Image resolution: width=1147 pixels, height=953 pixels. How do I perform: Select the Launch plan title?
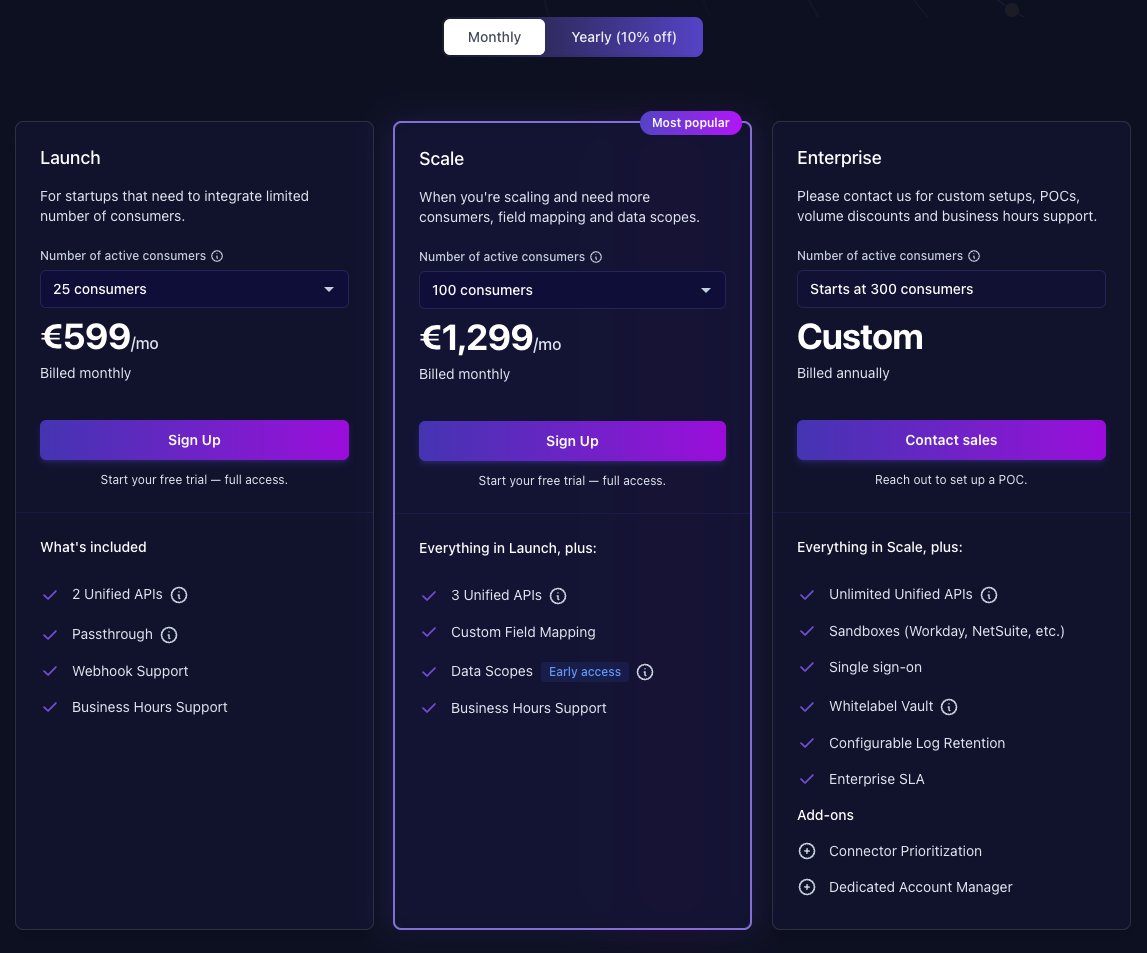coord(70,157)
